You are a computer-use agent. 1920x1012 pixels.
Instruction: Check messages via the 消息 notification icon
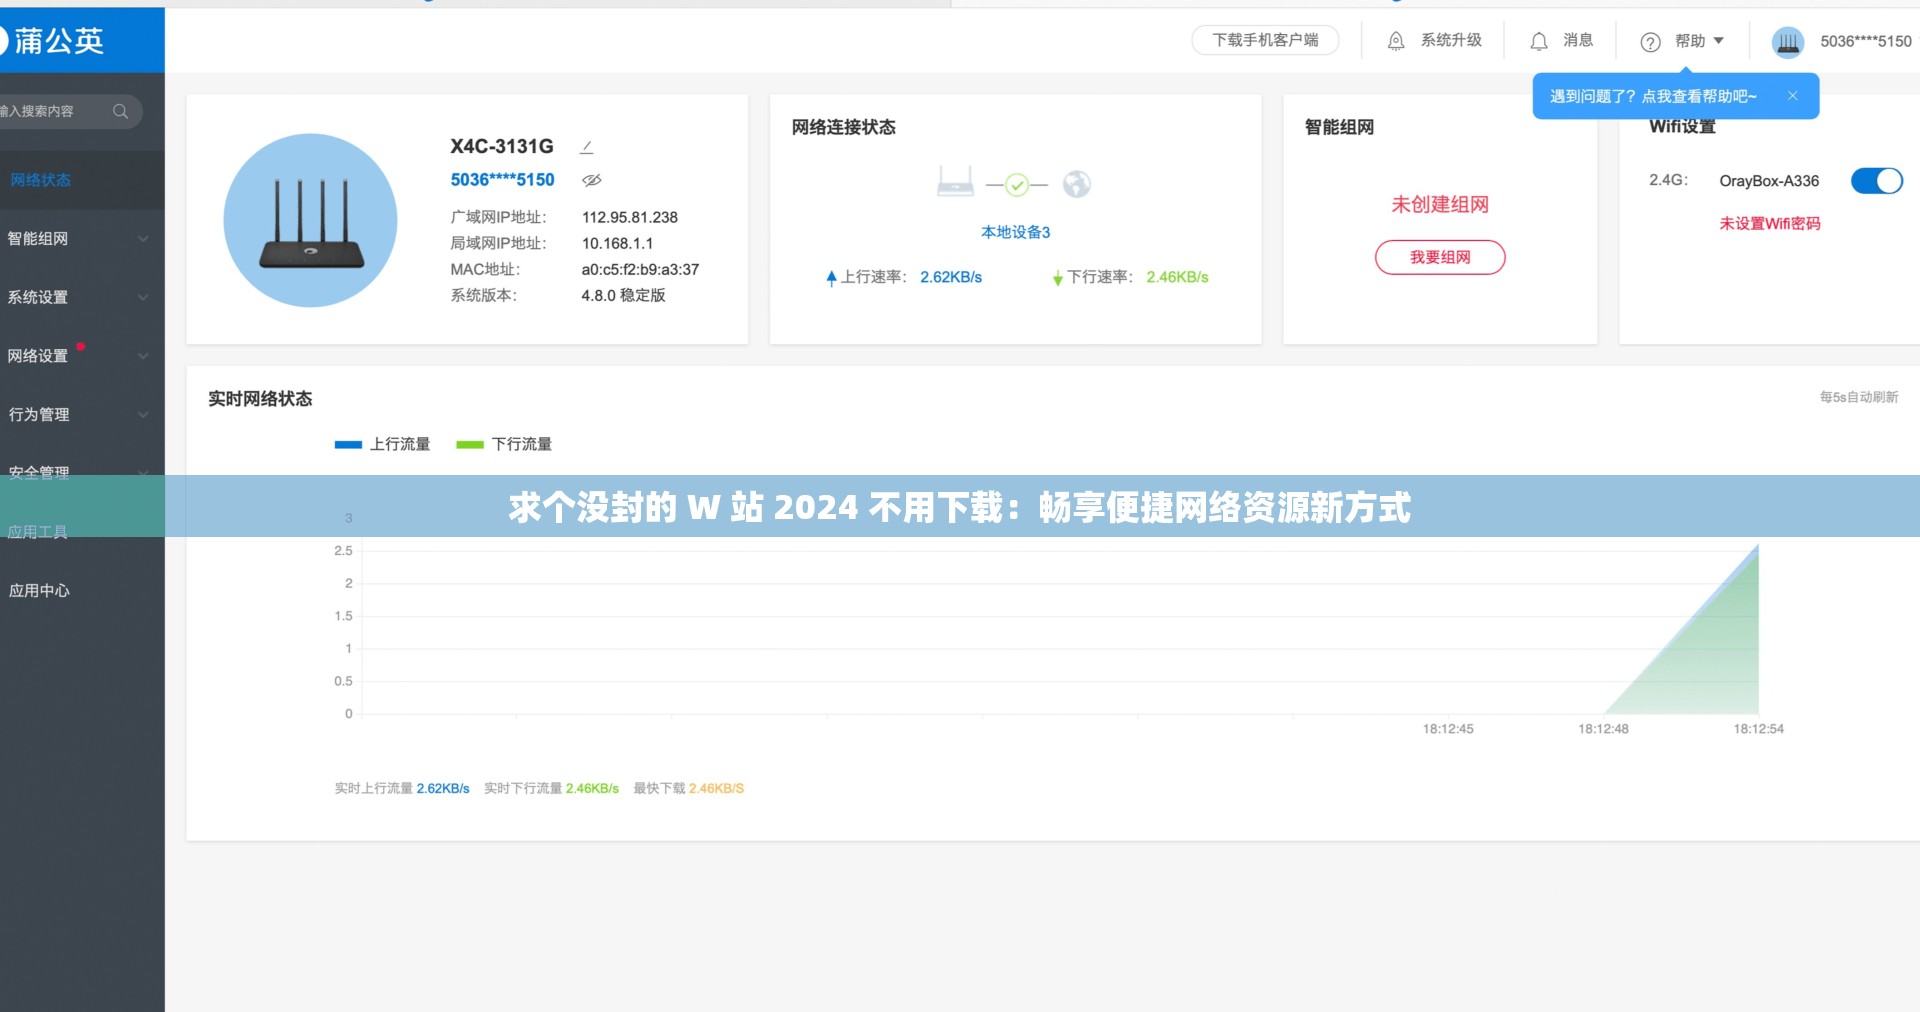coord(1539,41)
